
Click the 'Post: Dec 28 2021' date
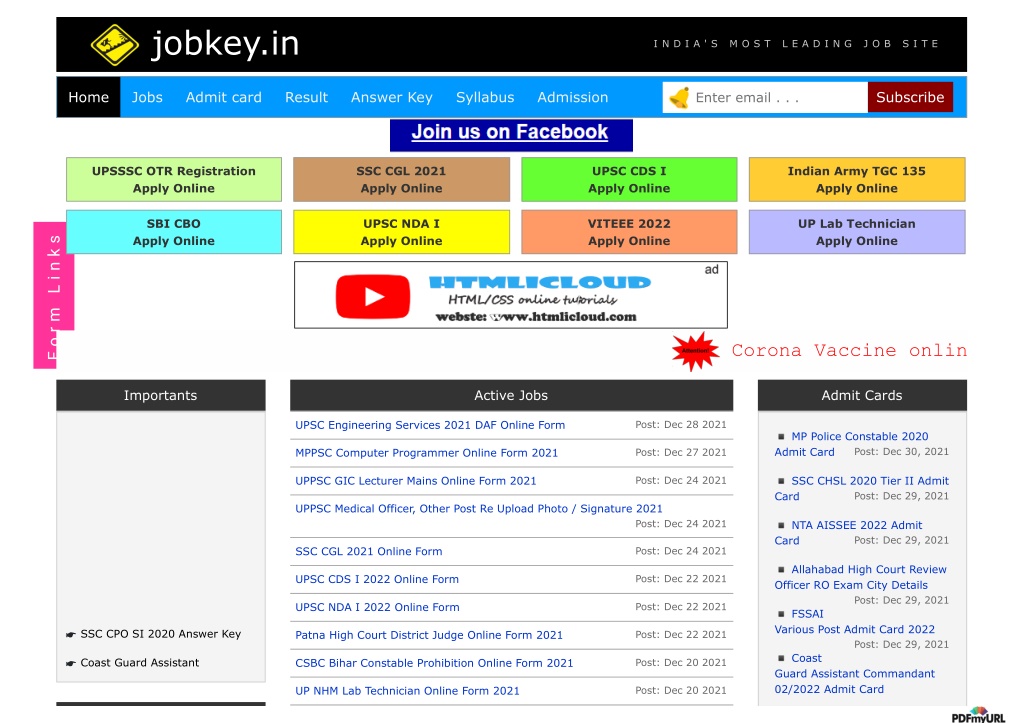[x=680, y=425]
